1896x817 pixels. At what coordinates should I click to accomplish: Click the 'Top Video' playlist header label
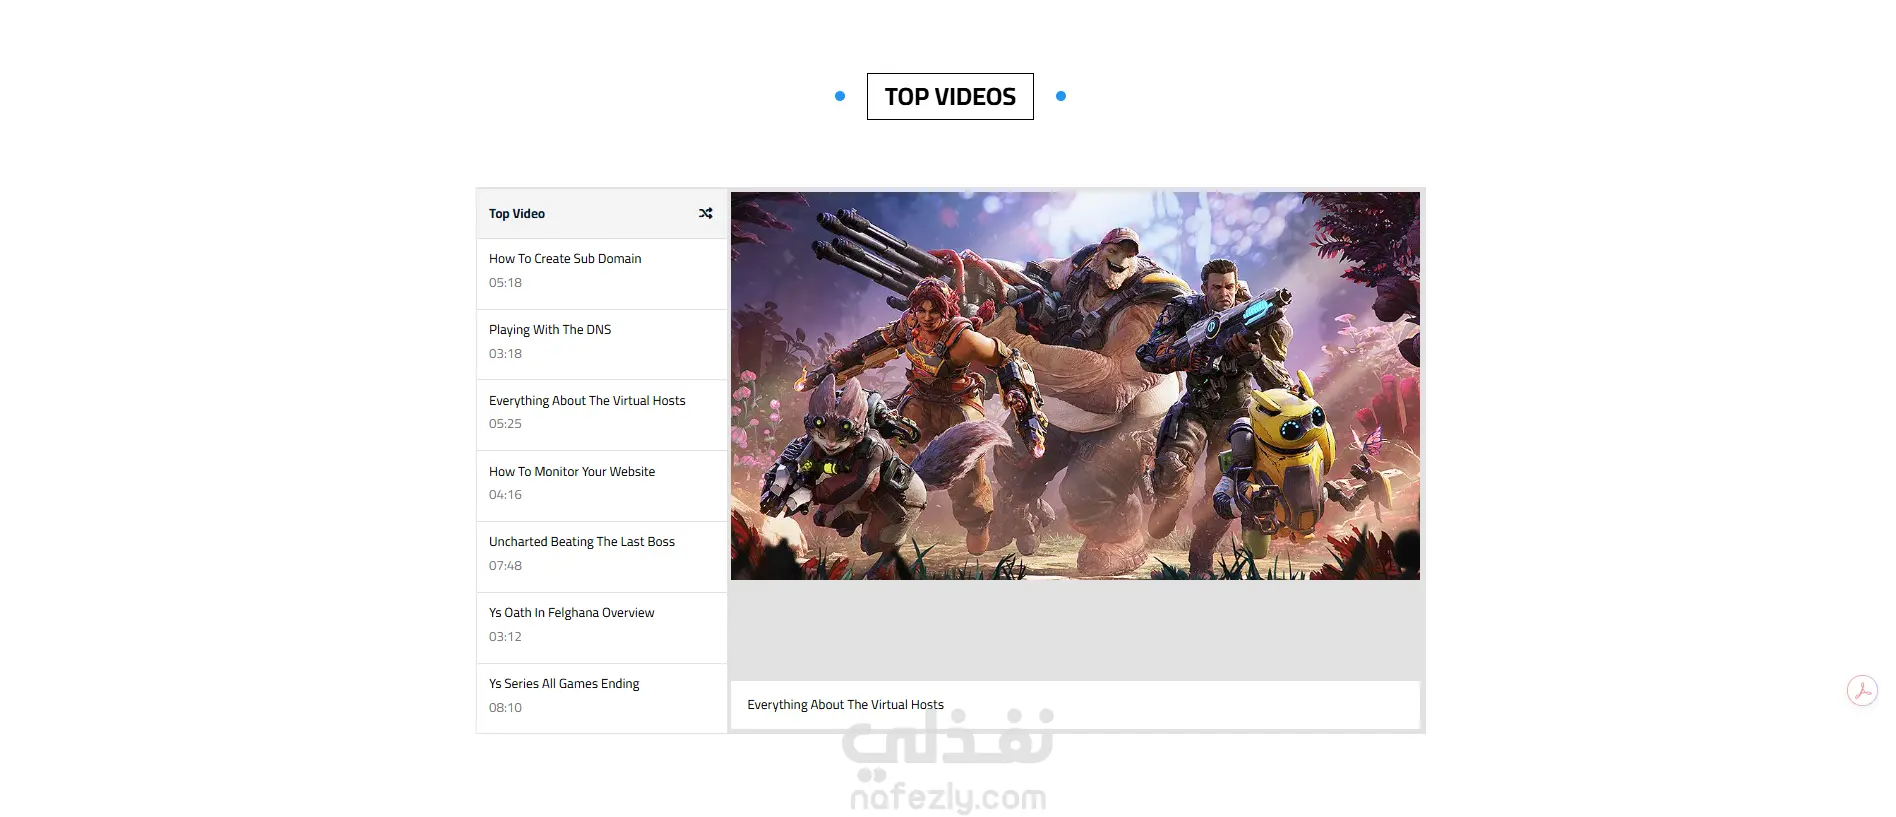coord(517,213)
